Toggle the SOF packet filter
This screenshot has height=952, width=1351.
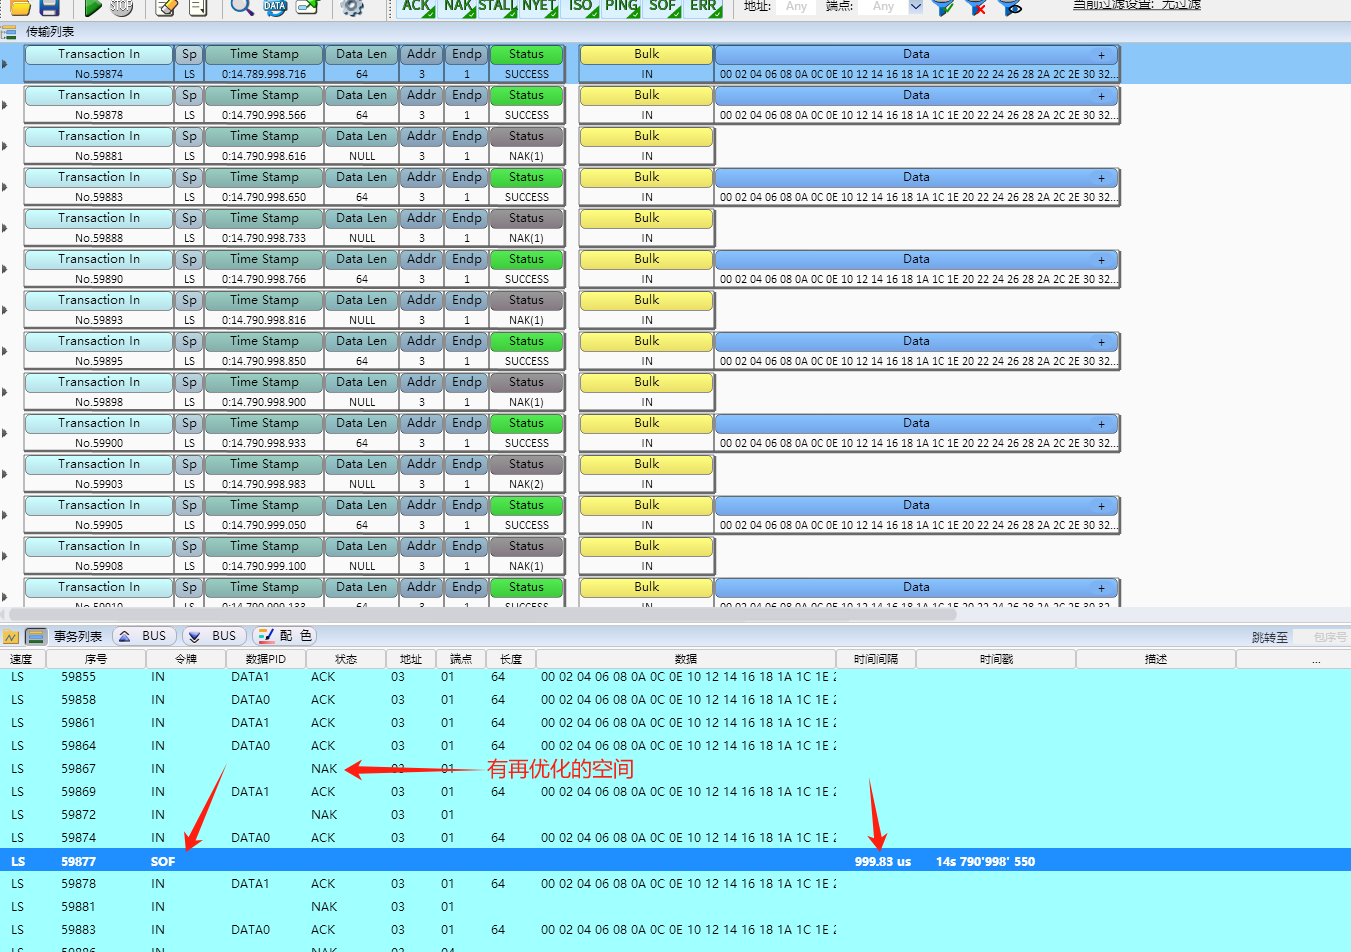(x=663, y=7)
